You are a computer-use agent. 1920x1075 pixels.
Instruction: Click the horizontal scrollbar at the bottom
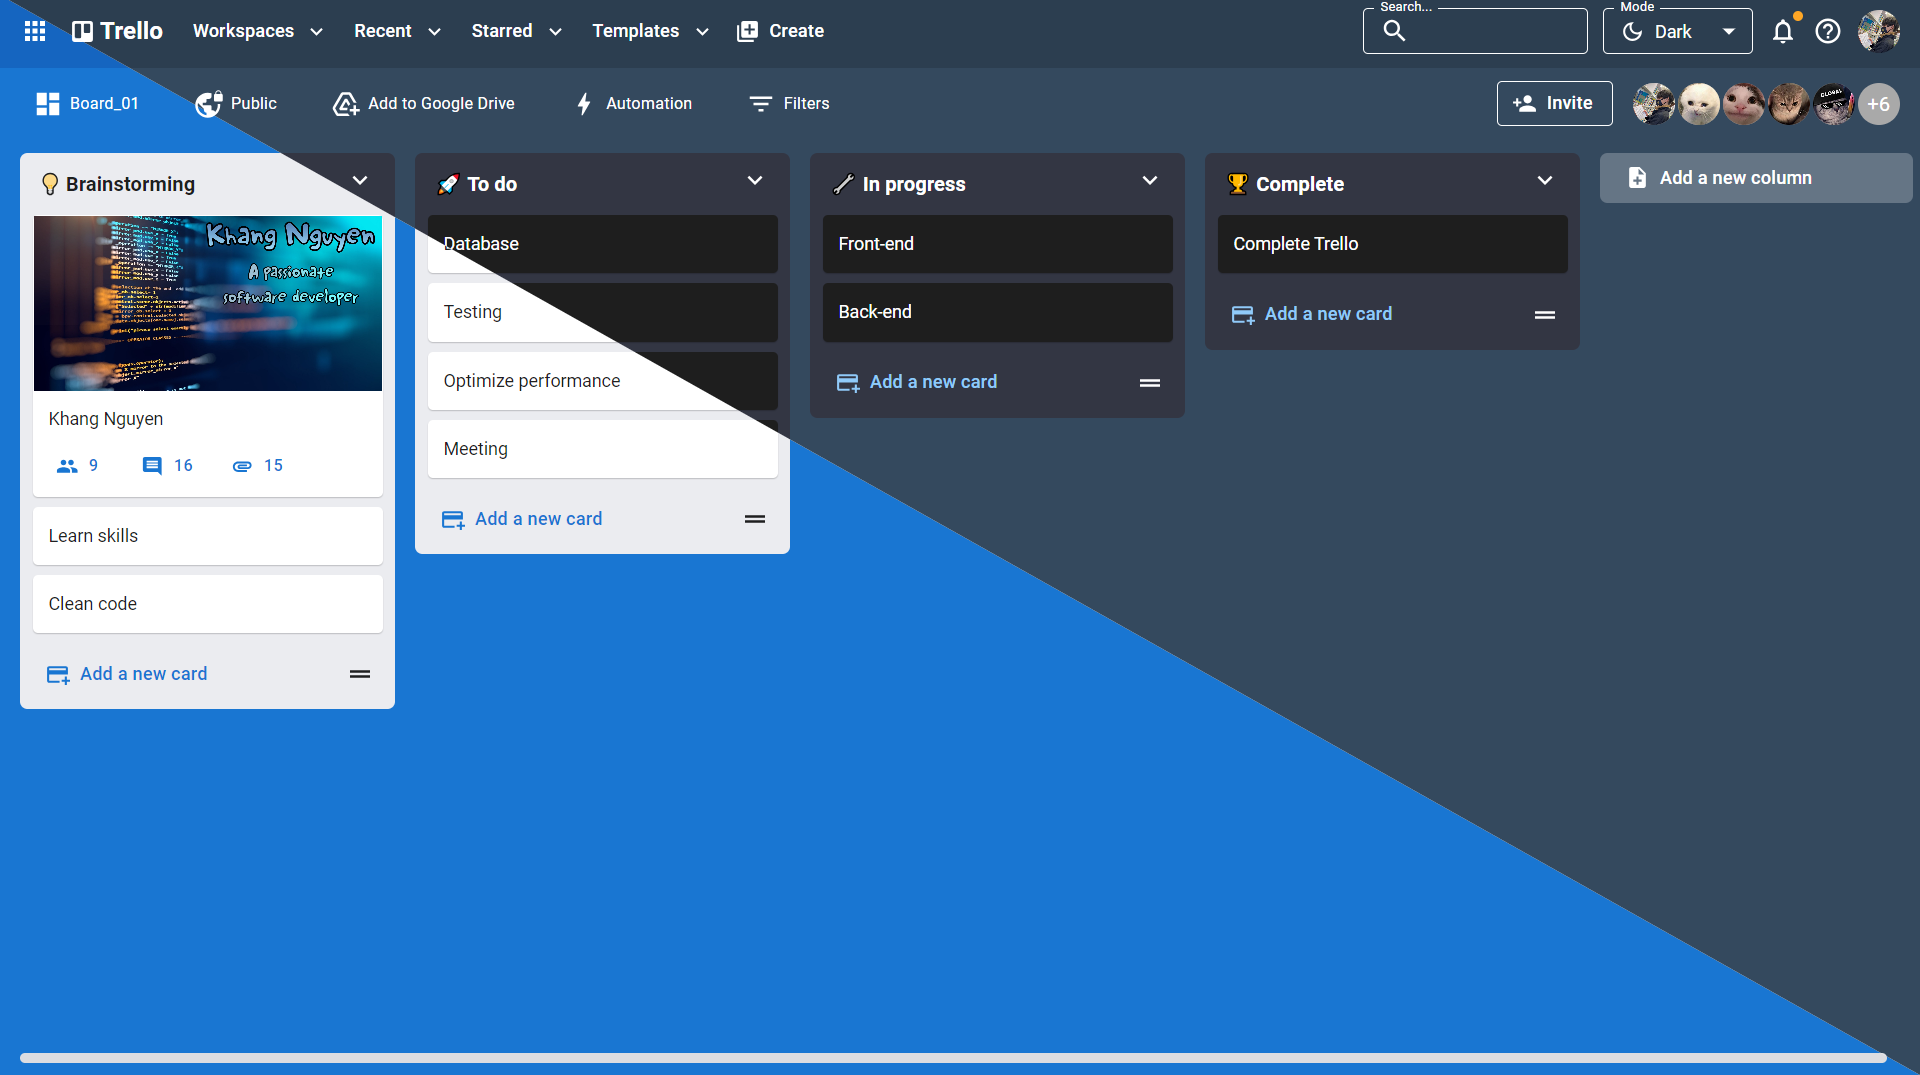point(952,1057)
